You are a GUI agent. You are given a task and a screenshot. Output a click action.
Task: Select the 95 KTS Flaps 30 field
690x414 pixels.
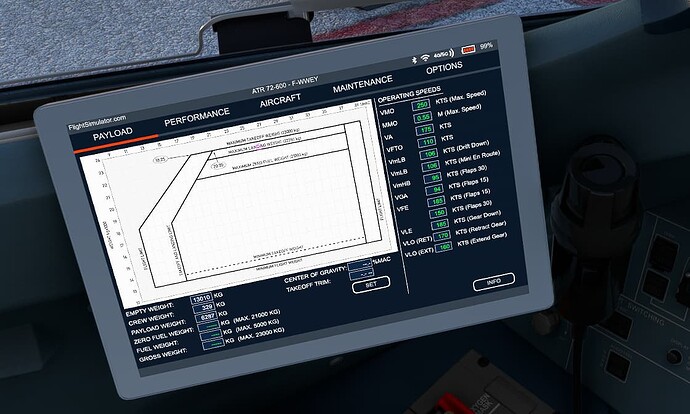point(433,178)
